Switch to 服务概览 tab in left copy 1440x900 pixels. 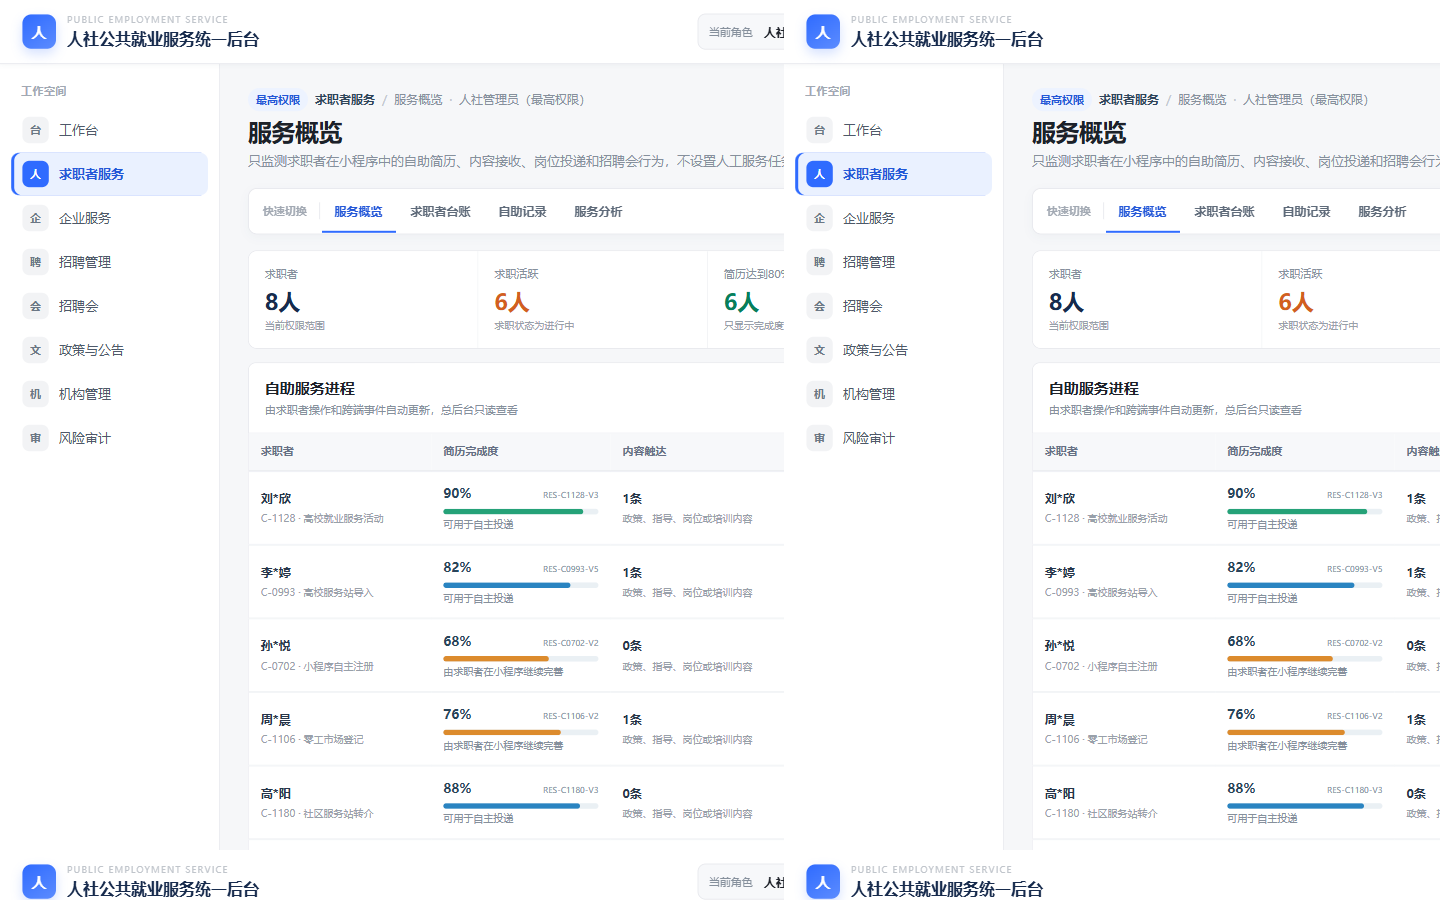tap(358, 212)
